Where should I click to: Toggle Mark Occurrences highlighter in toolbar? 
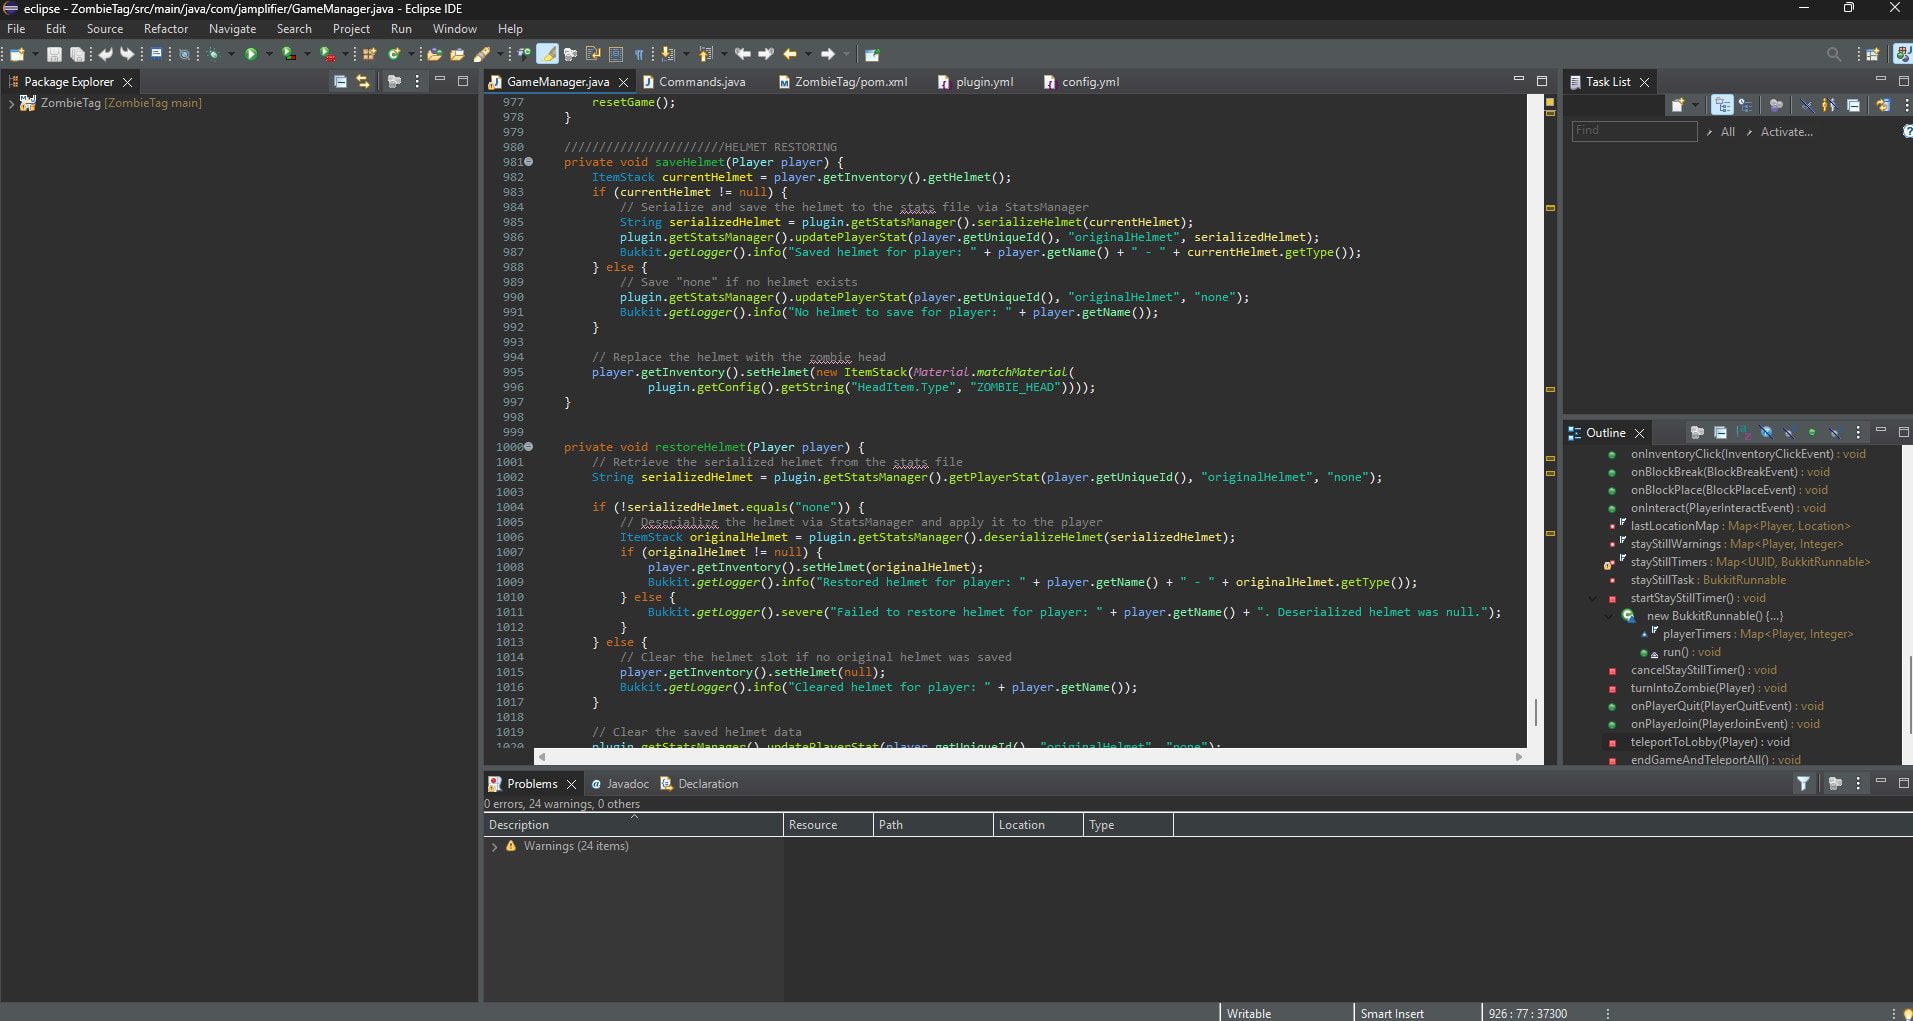(547, 54)
